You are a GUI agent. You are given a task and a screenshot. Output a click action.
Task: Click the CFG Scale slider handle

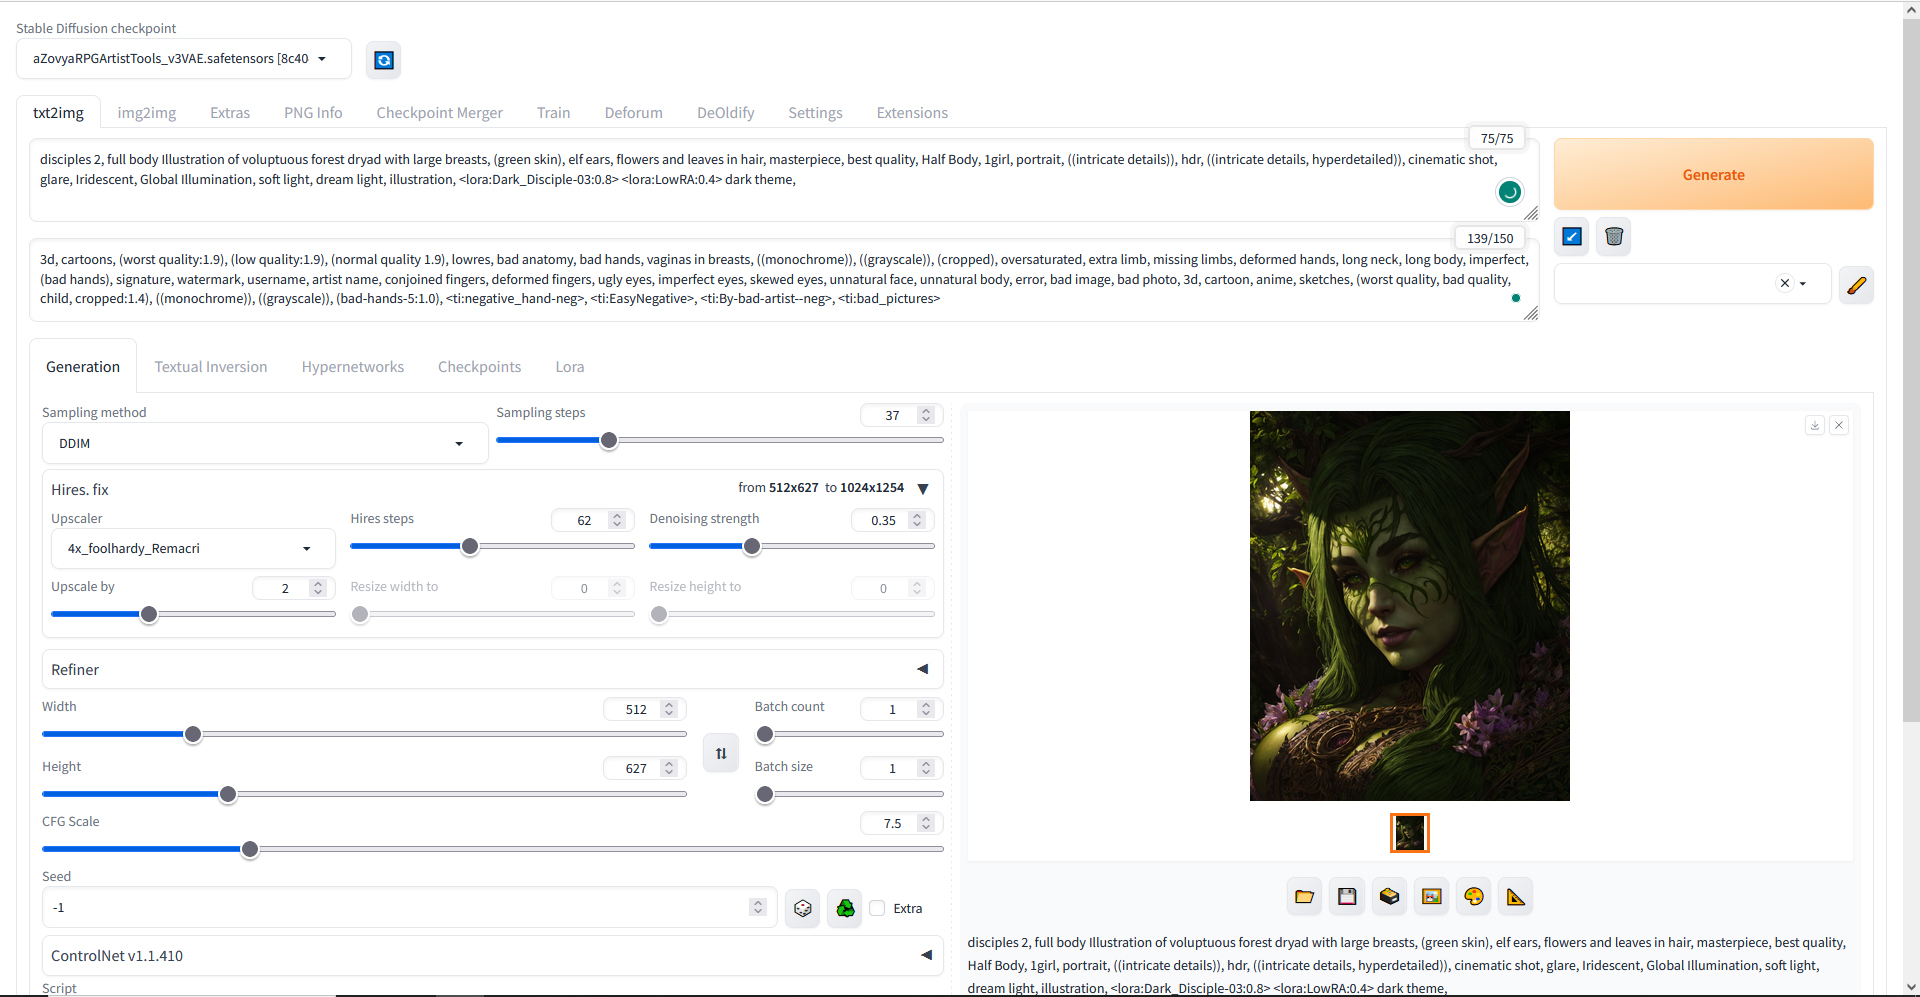250,849
